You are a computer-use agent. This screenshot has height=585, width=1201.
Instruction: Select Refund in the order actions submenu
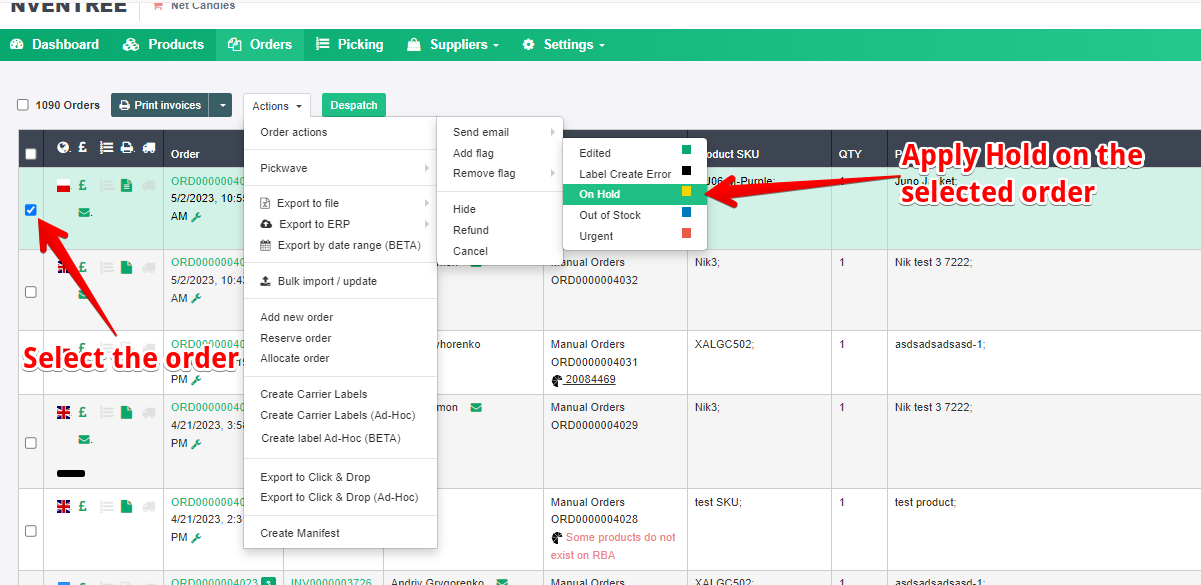[x=471, y=230]
